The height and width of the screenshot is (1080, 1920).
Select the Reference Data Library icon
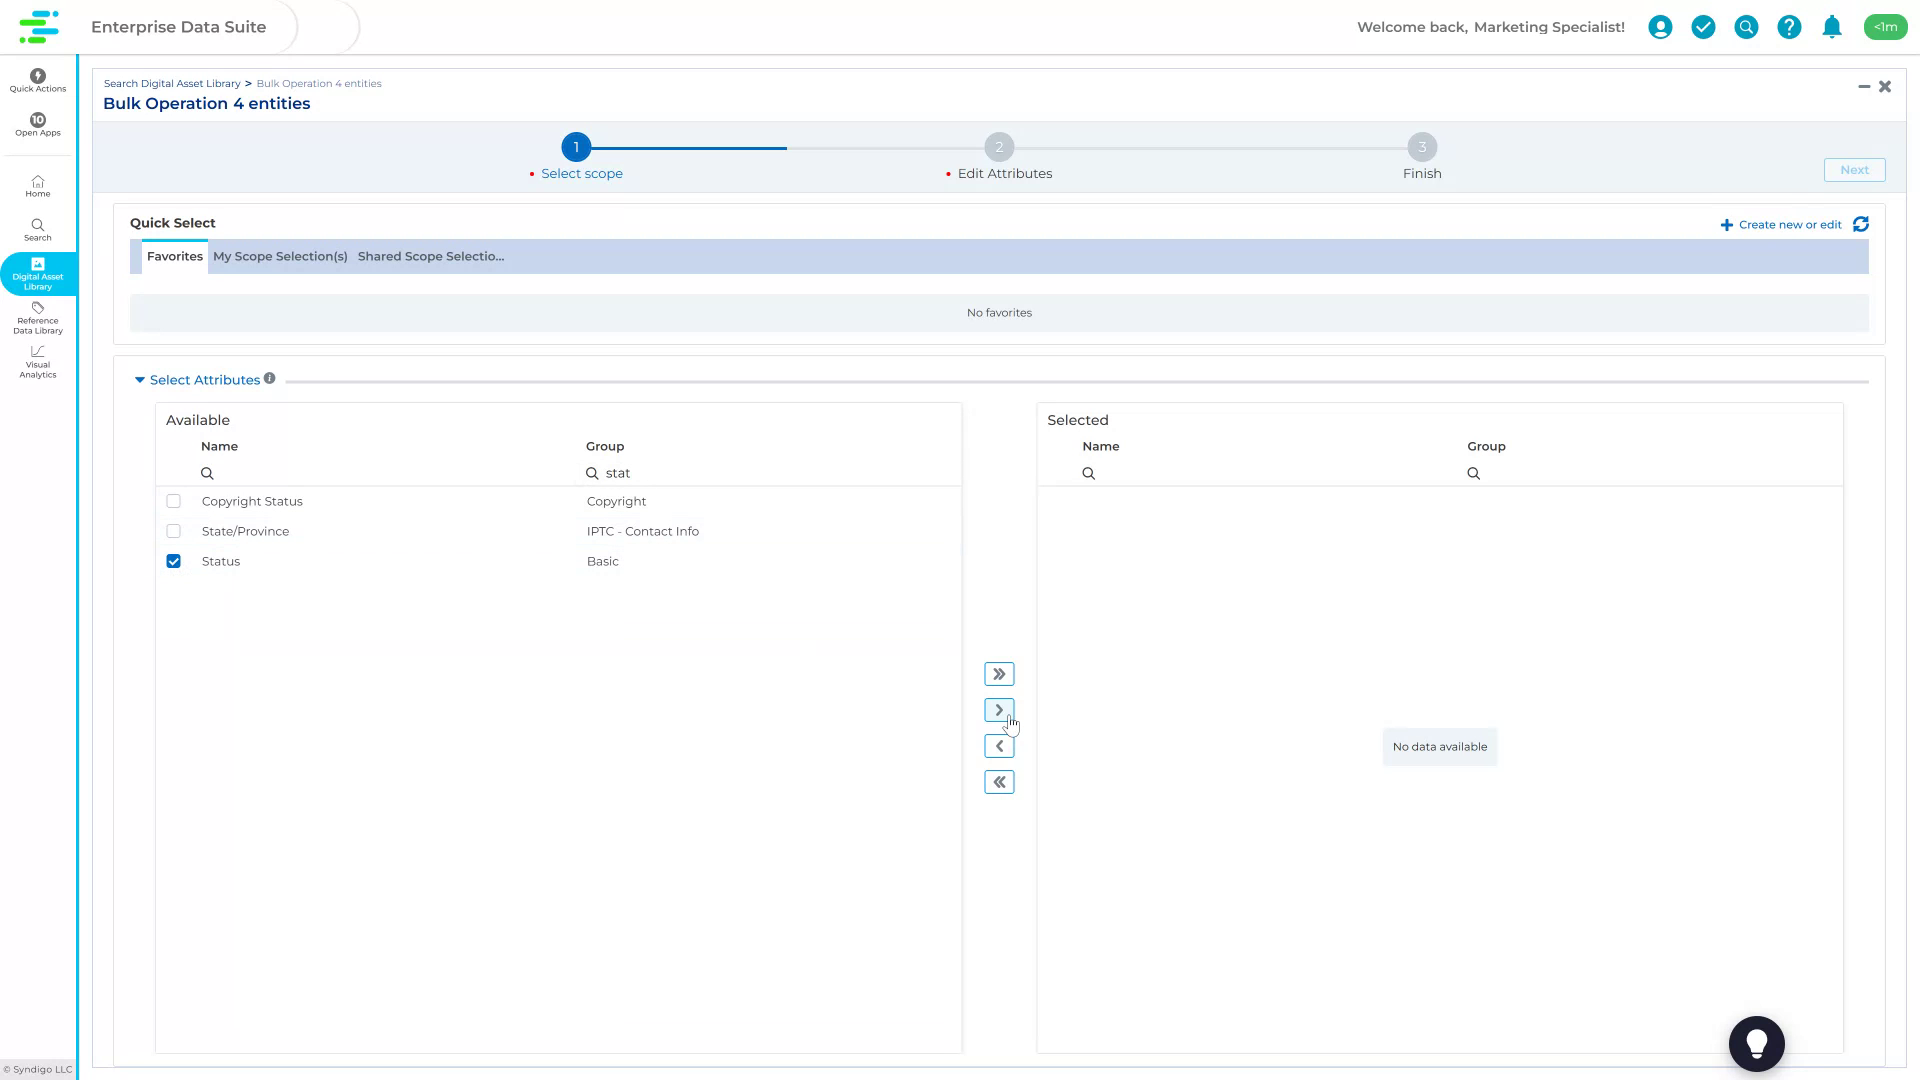37,318
